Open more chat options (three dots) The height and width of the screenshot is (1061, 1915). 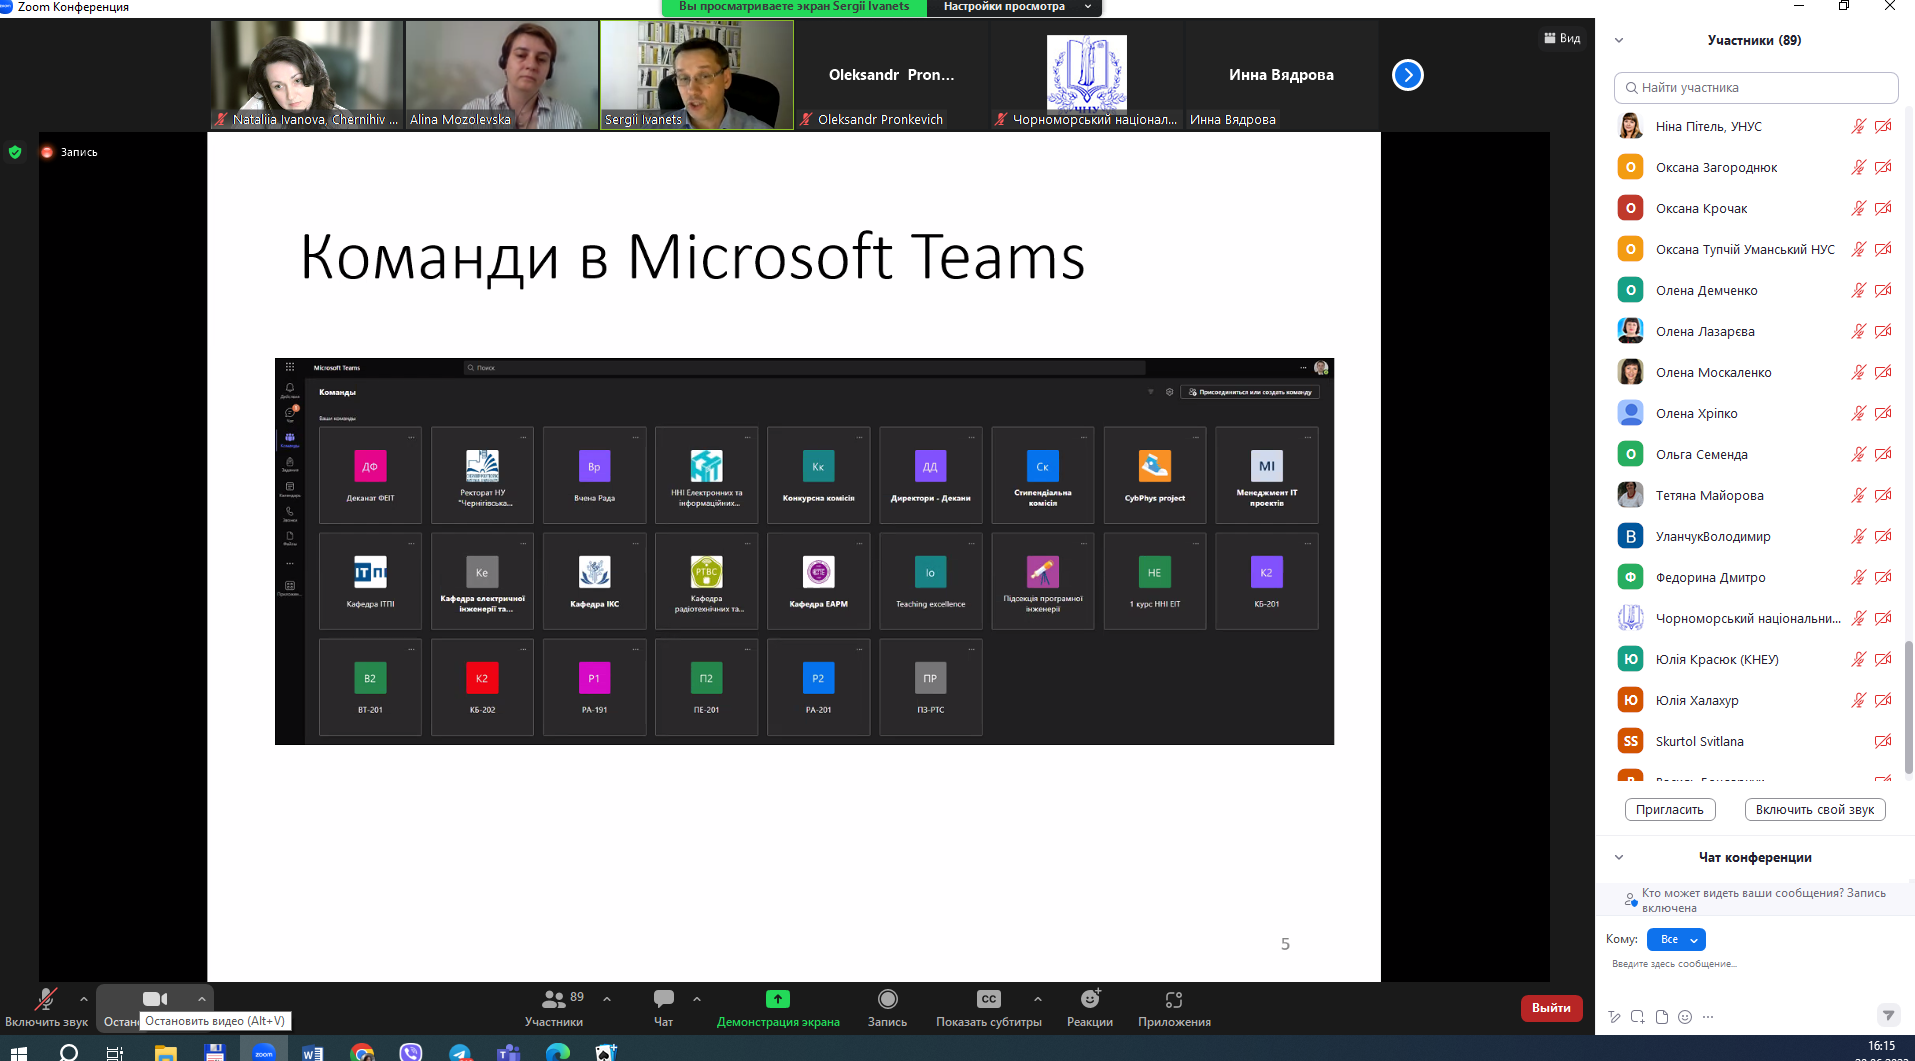[1708, 1017]
